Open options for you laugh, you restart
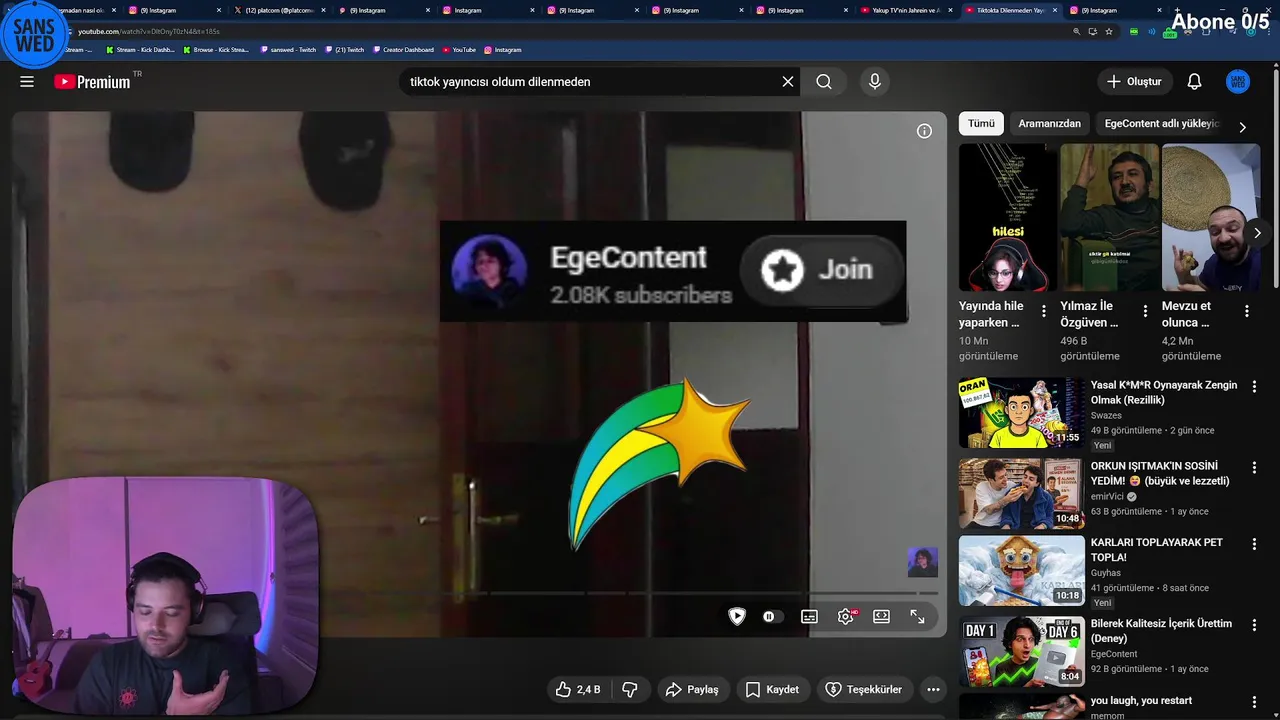The height and width of the screenshot is (720, 1280). tap(1254, 702)
